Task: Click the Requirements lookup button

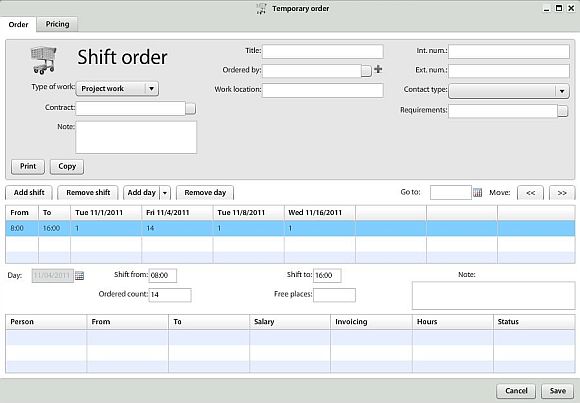Action: point(563,111)
